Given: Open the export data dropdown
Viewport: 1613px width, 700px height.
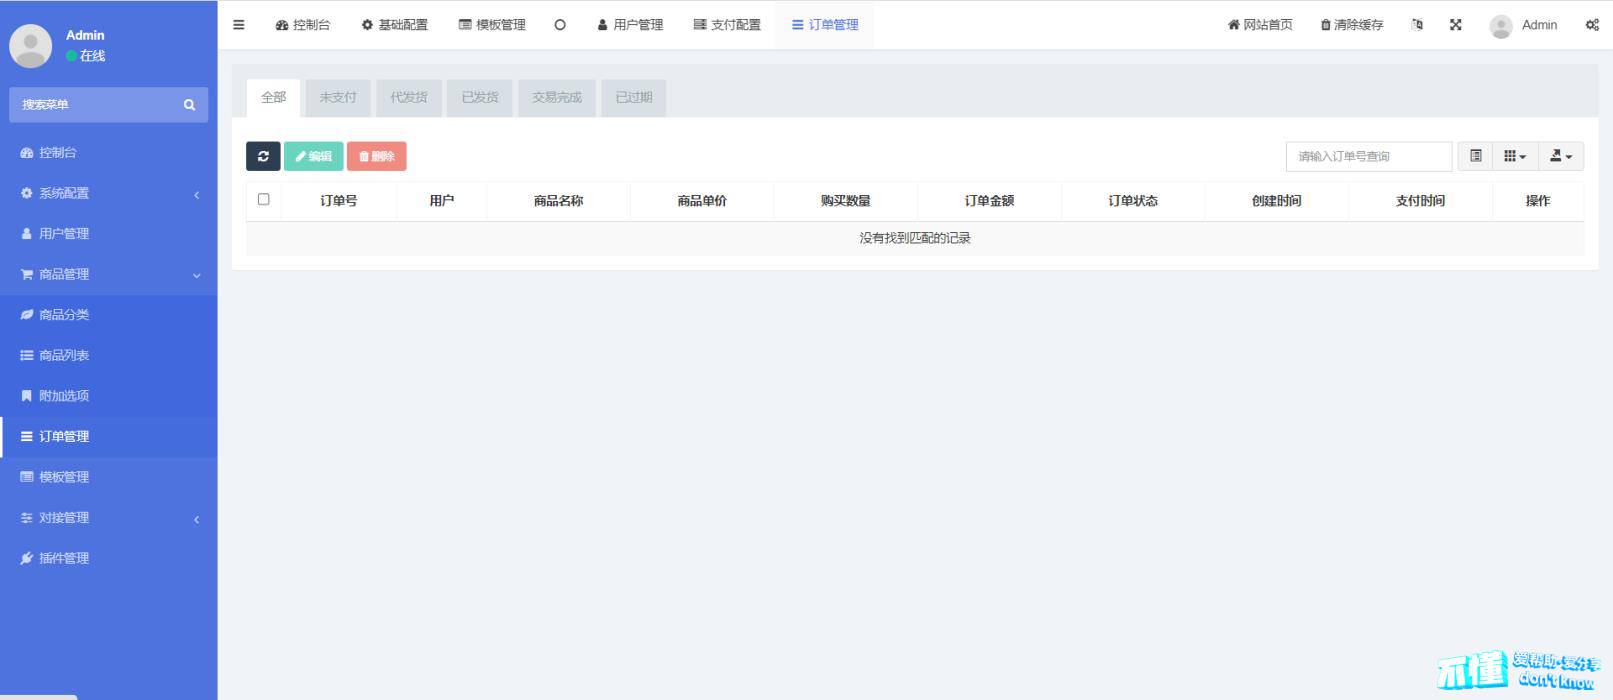Looking at the screenshot, I should point(1560,156).
